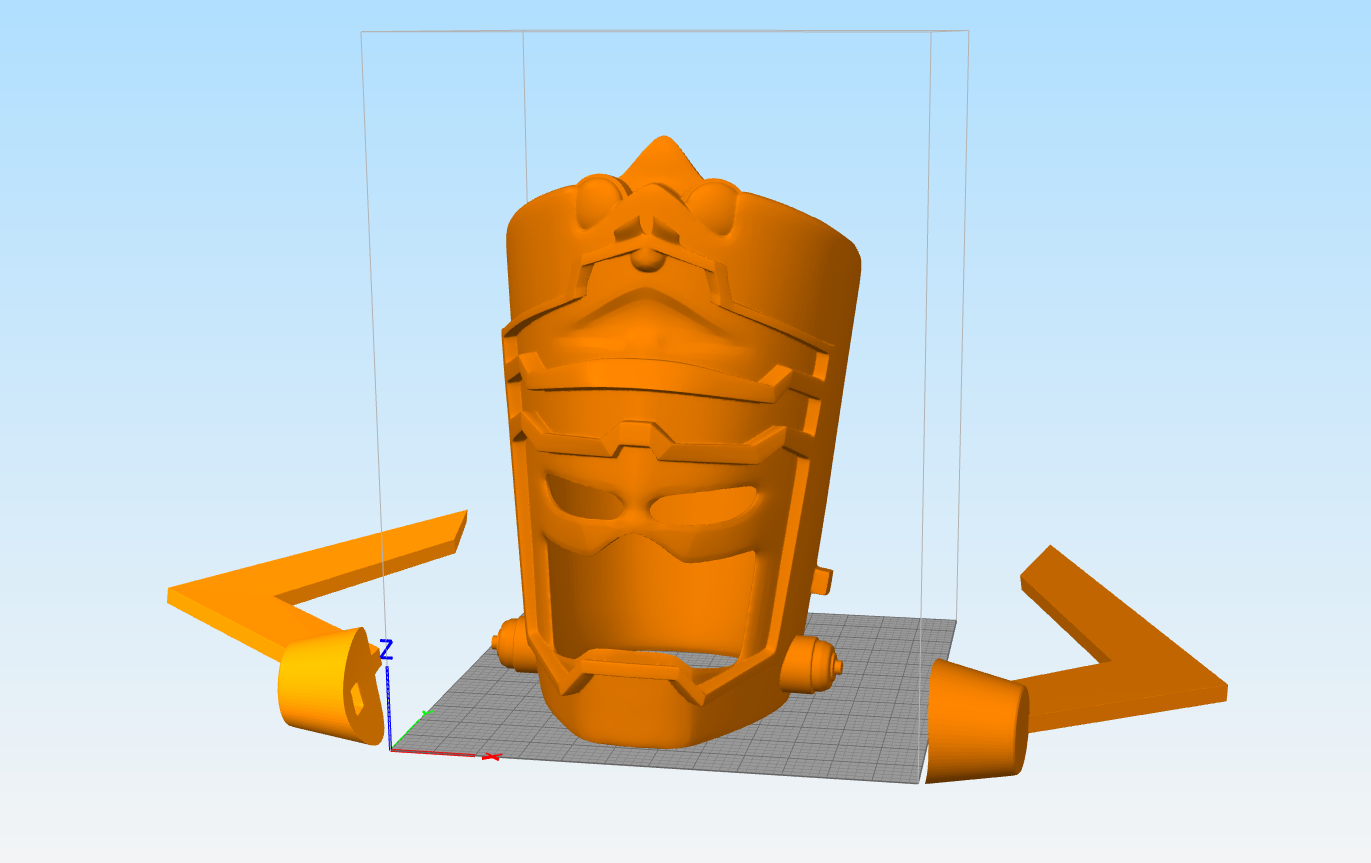Screen dimensions: 1371x863
Task: Click the blue Z axis label
Action: (386, 649)
